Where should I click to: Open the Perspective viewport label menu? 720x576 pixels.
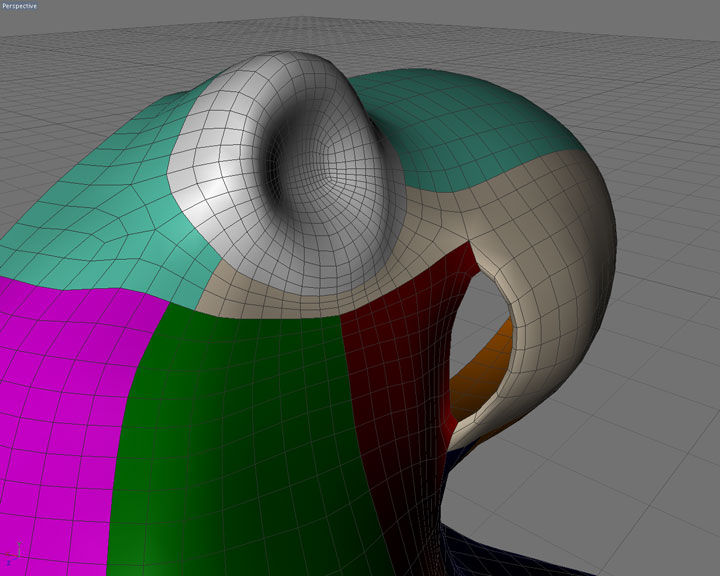[20, 6]
